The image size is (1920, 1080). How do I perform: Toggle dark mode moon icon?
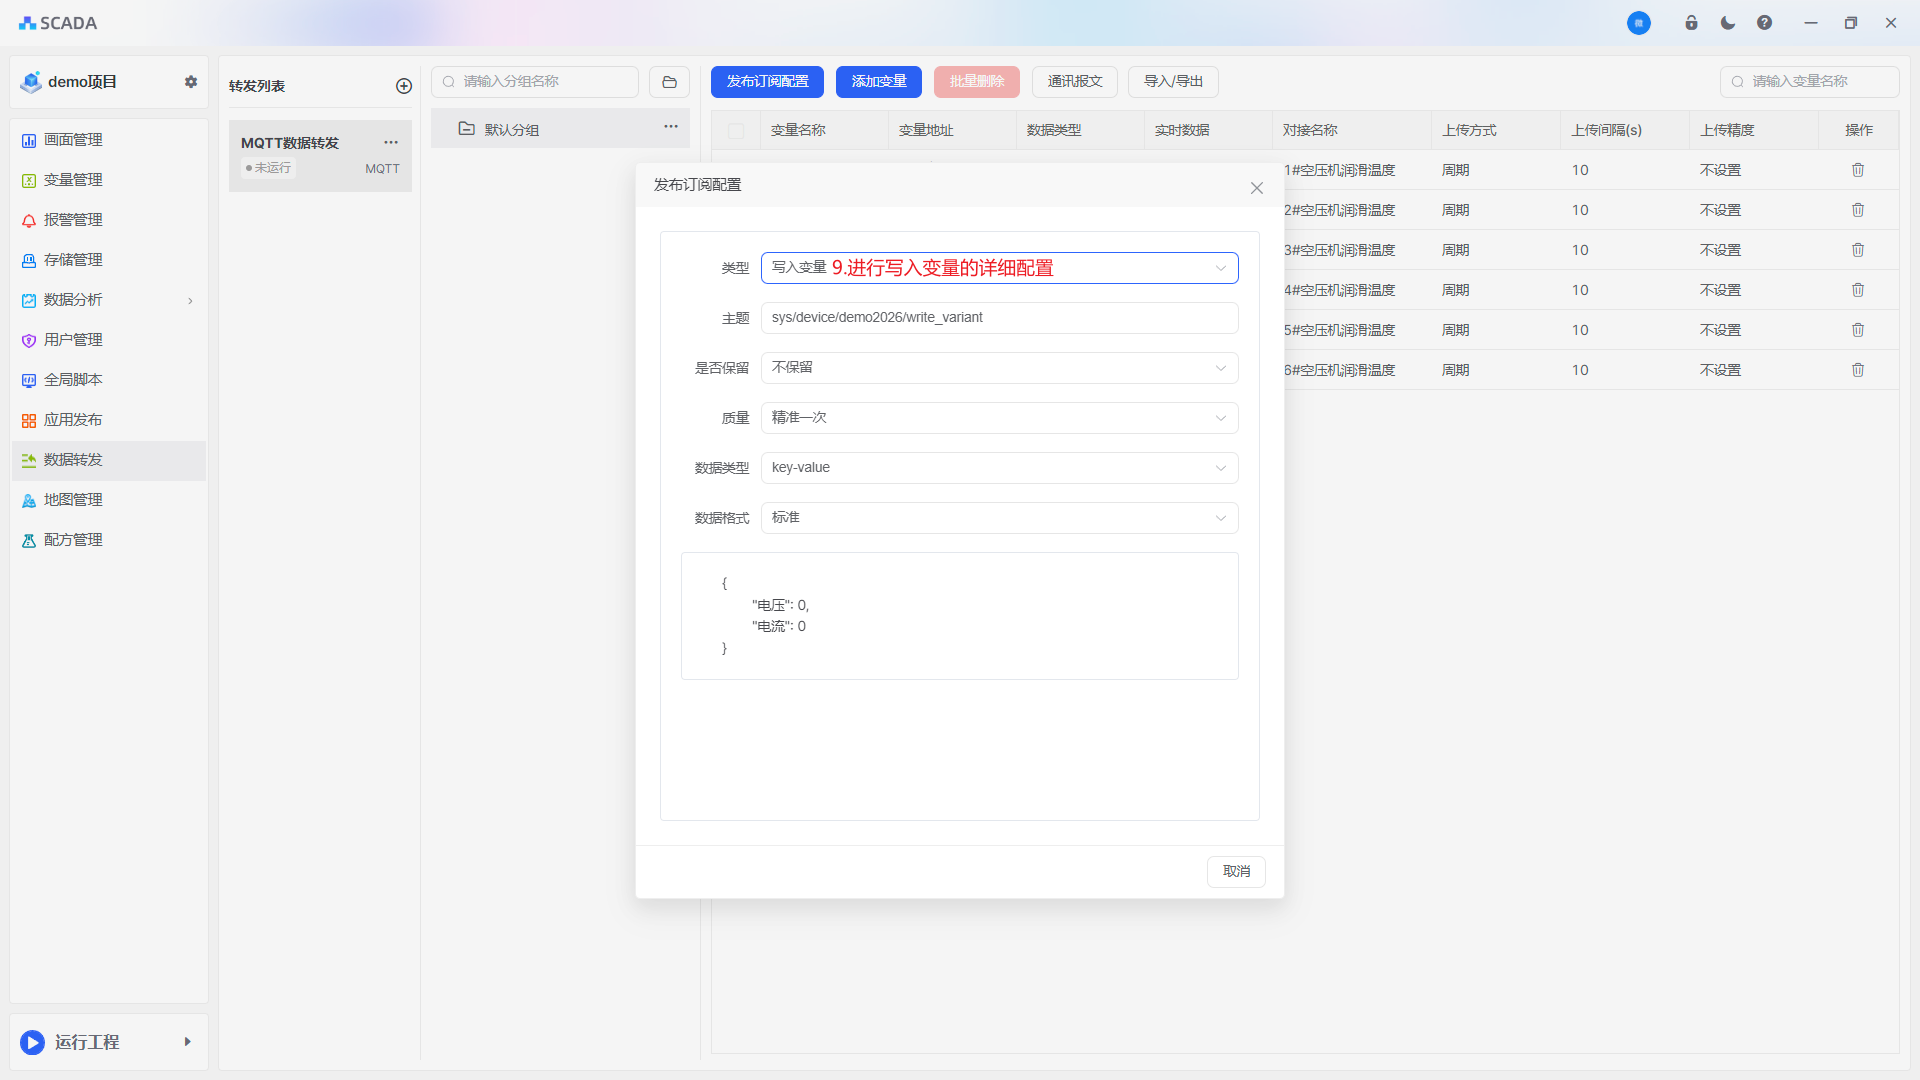click(x=1728, y=23)
